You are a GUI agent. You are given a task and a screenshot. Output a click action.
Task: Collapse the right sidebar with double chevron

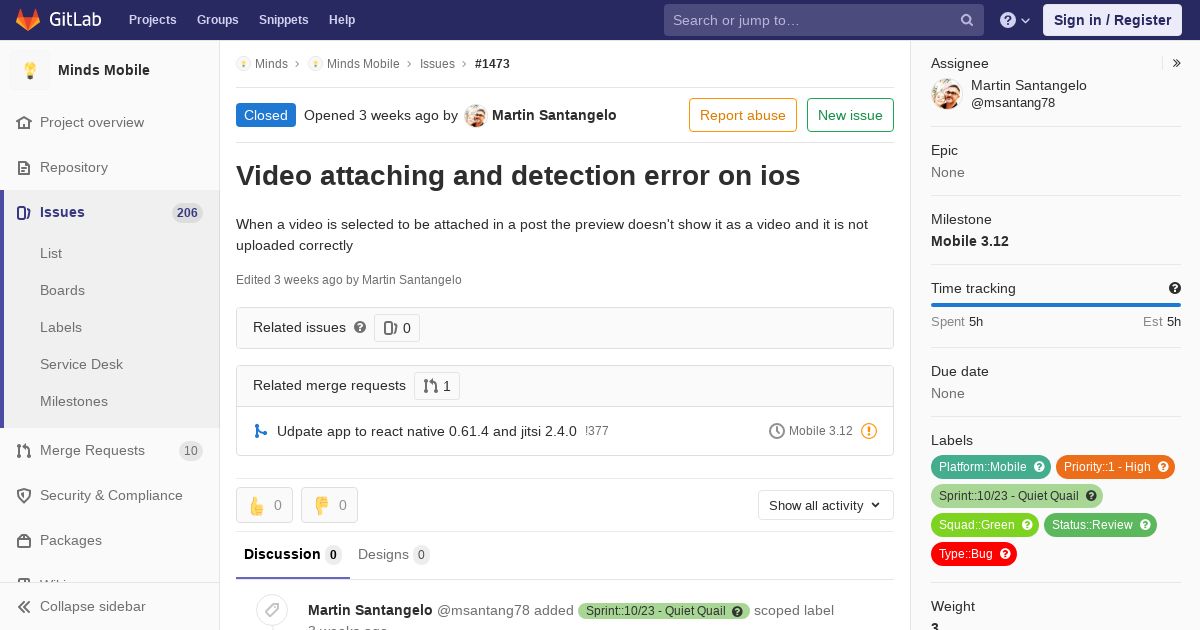point(1177,63)
